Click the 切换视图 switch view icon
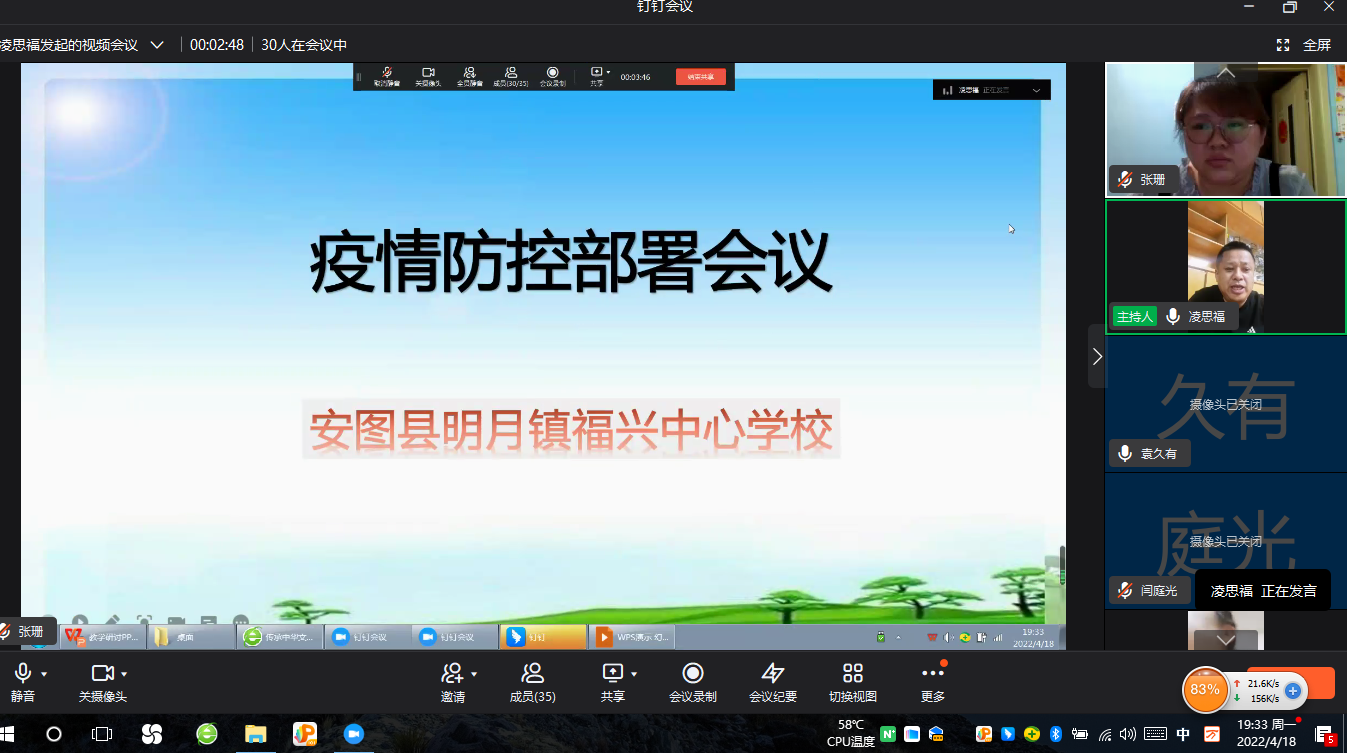Image resolution: width=1347 pixels, height=753 pixels. coord(852,673)
